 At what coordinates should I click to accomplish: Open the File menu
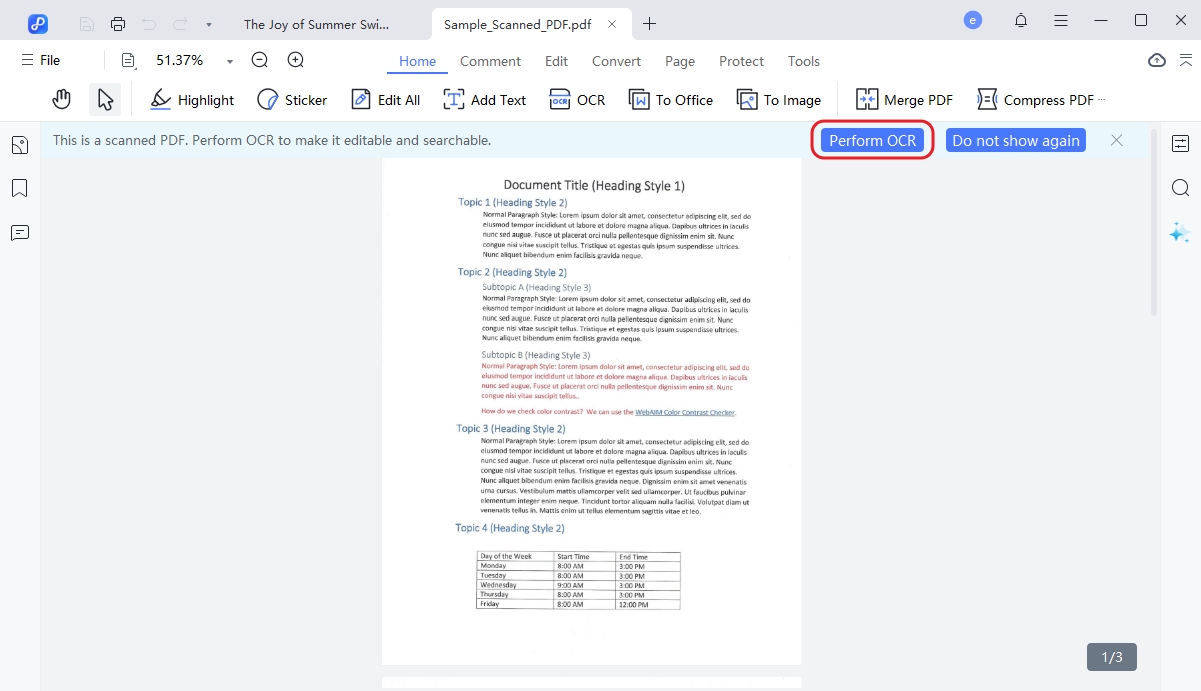[41, 60]
